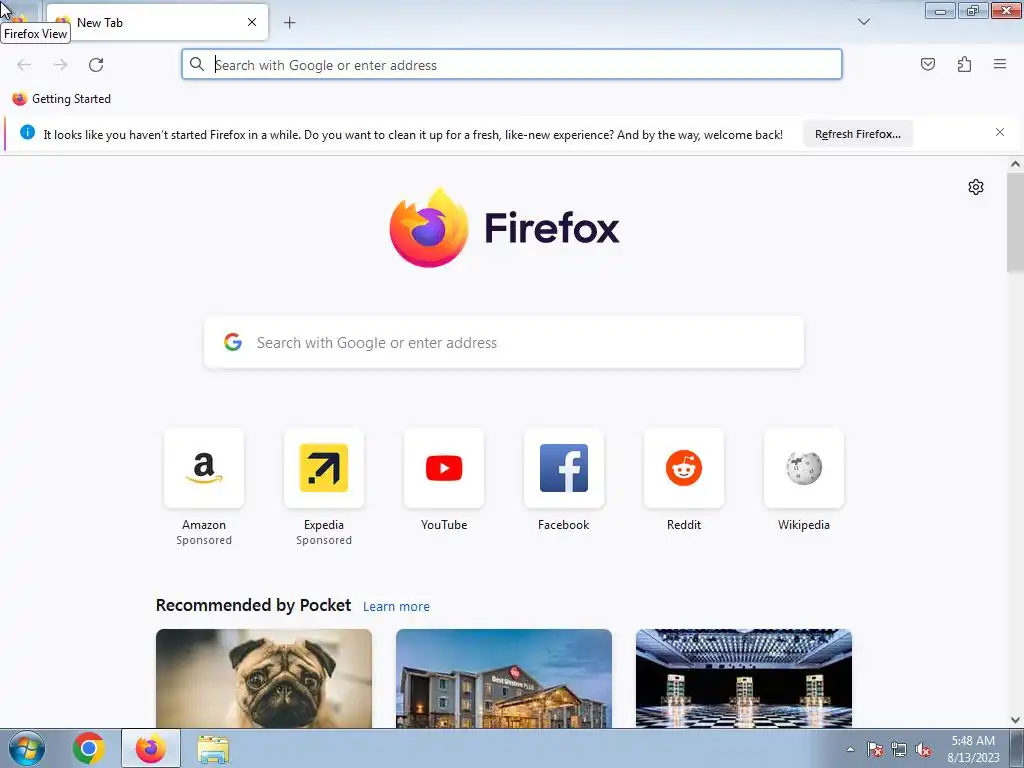Click the Sponsored label under Expedia
This screenshot has width=1024, height=768.
click(324, 540)
